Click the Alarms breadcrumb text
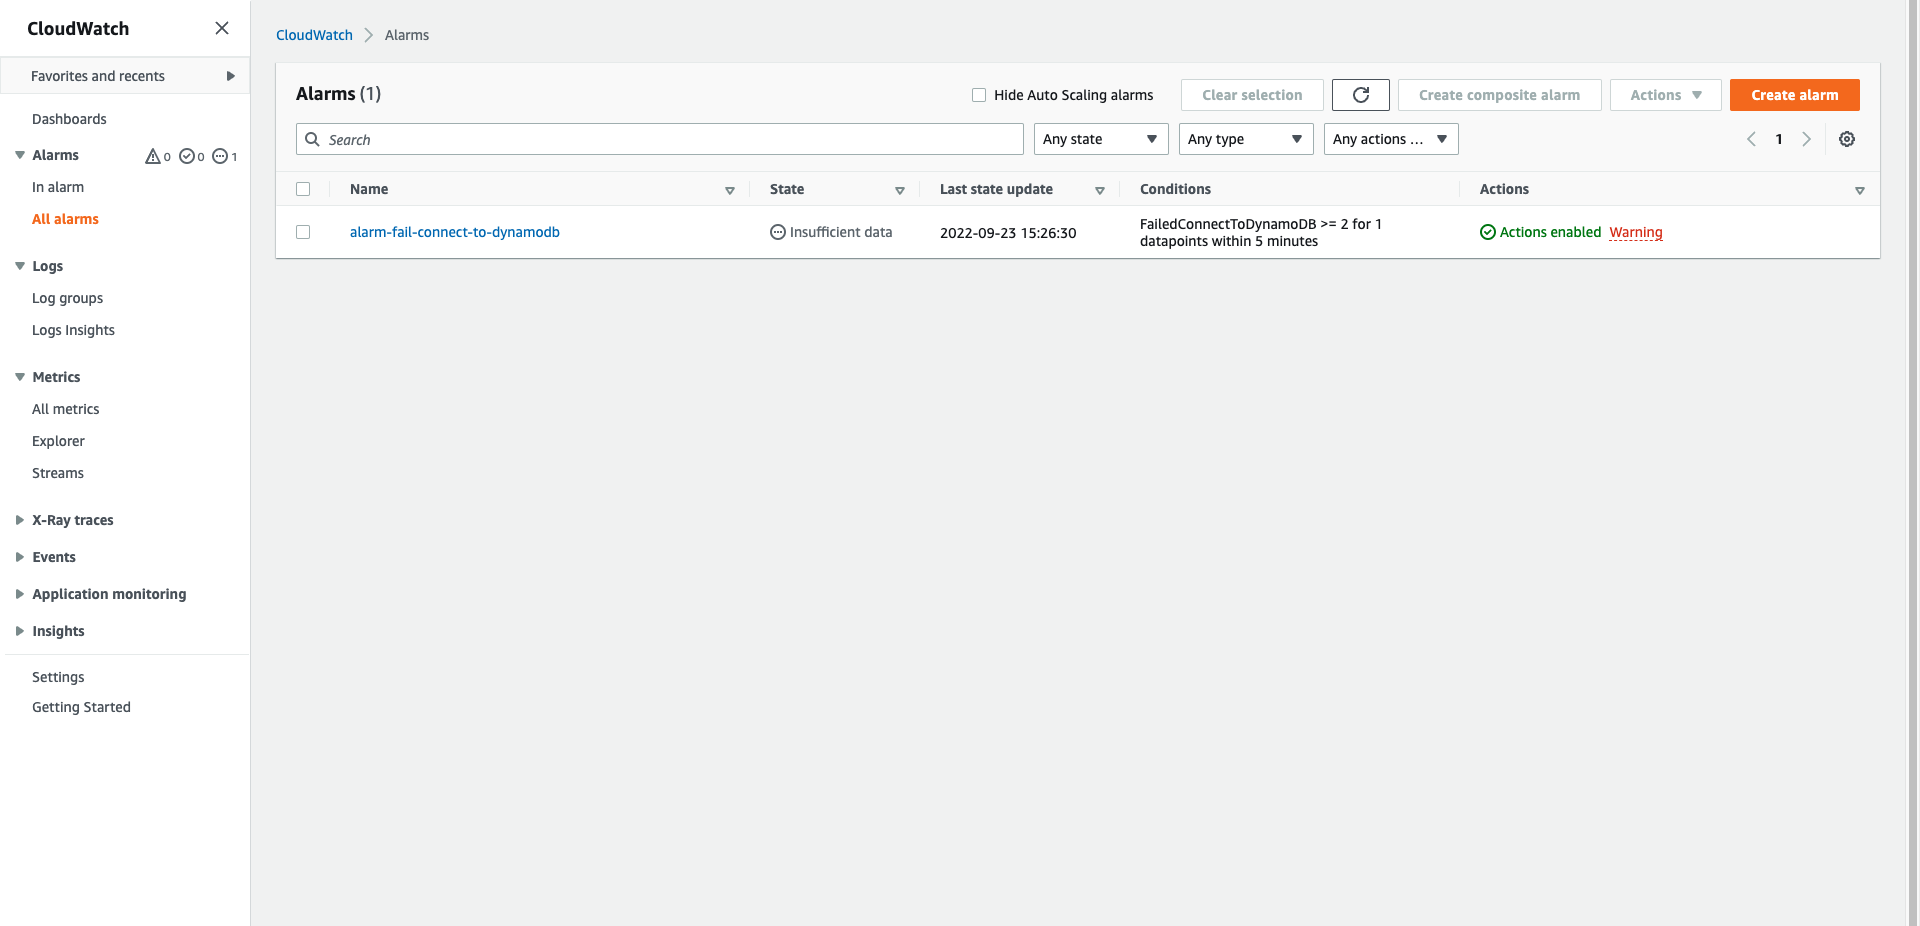This screenshot has width=1920, height=926. click(407, 35)
